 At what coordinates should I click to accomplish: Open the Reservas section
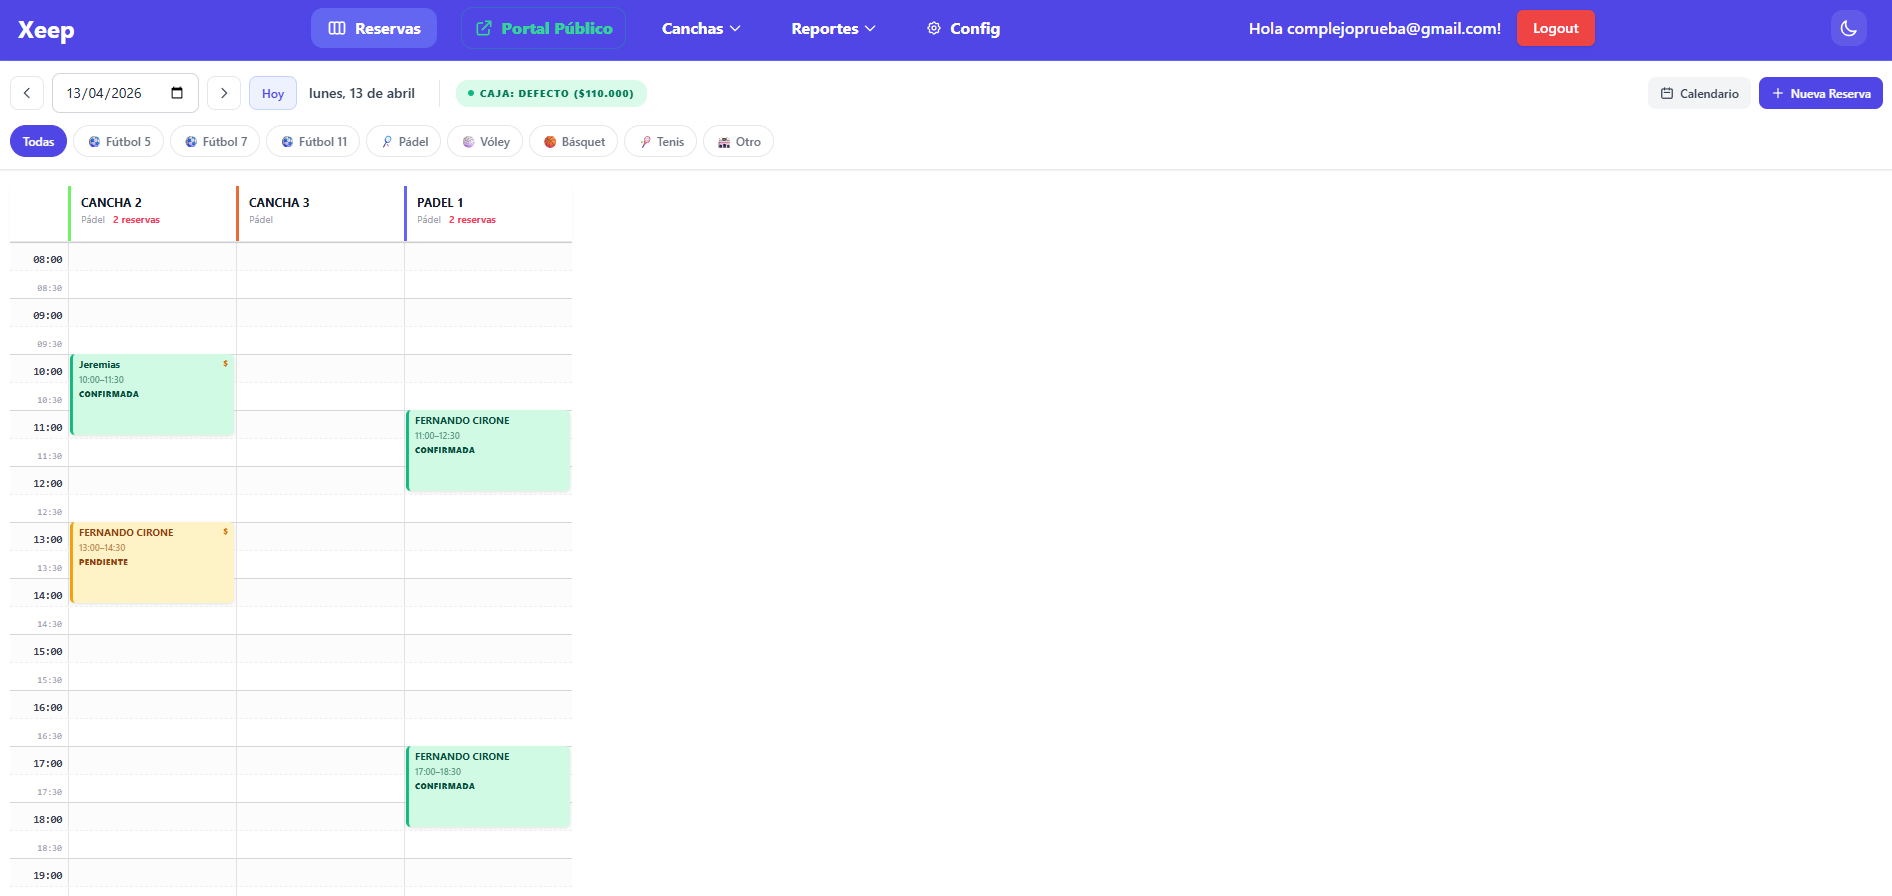pos(374,28)
